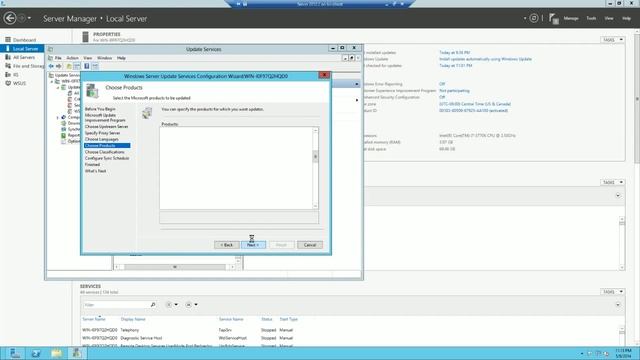
Task: Click the wizard Next button
Action: pyautogui.click(x=253, y=245)
